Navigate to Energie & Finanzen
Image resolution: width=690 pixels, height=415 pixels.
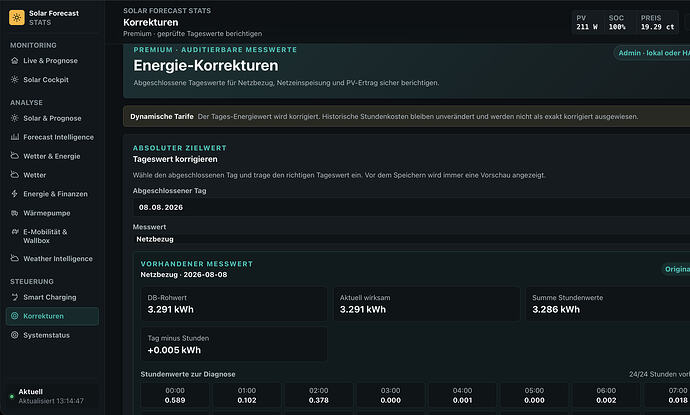(52, 194)
